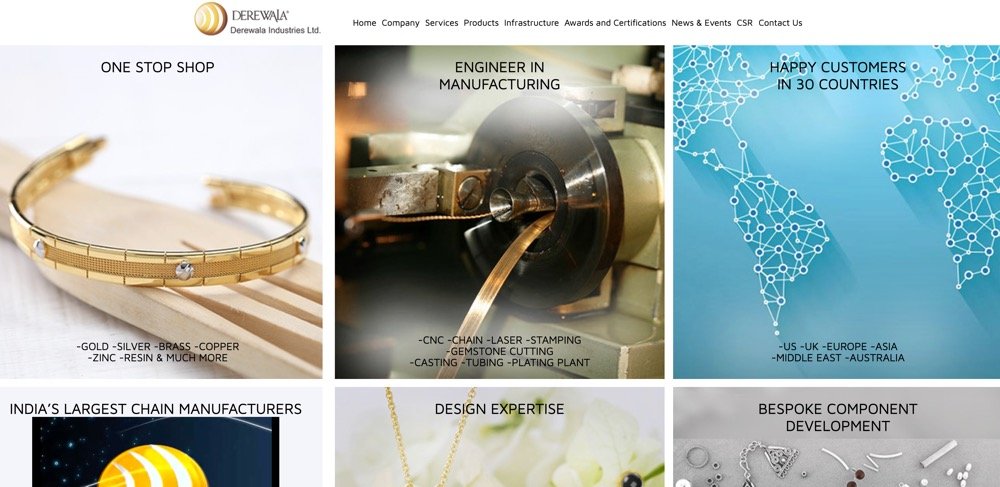Go to the Services page
Screen dimensions: 1000x487
pyautogui.click(x=441, y=23)
